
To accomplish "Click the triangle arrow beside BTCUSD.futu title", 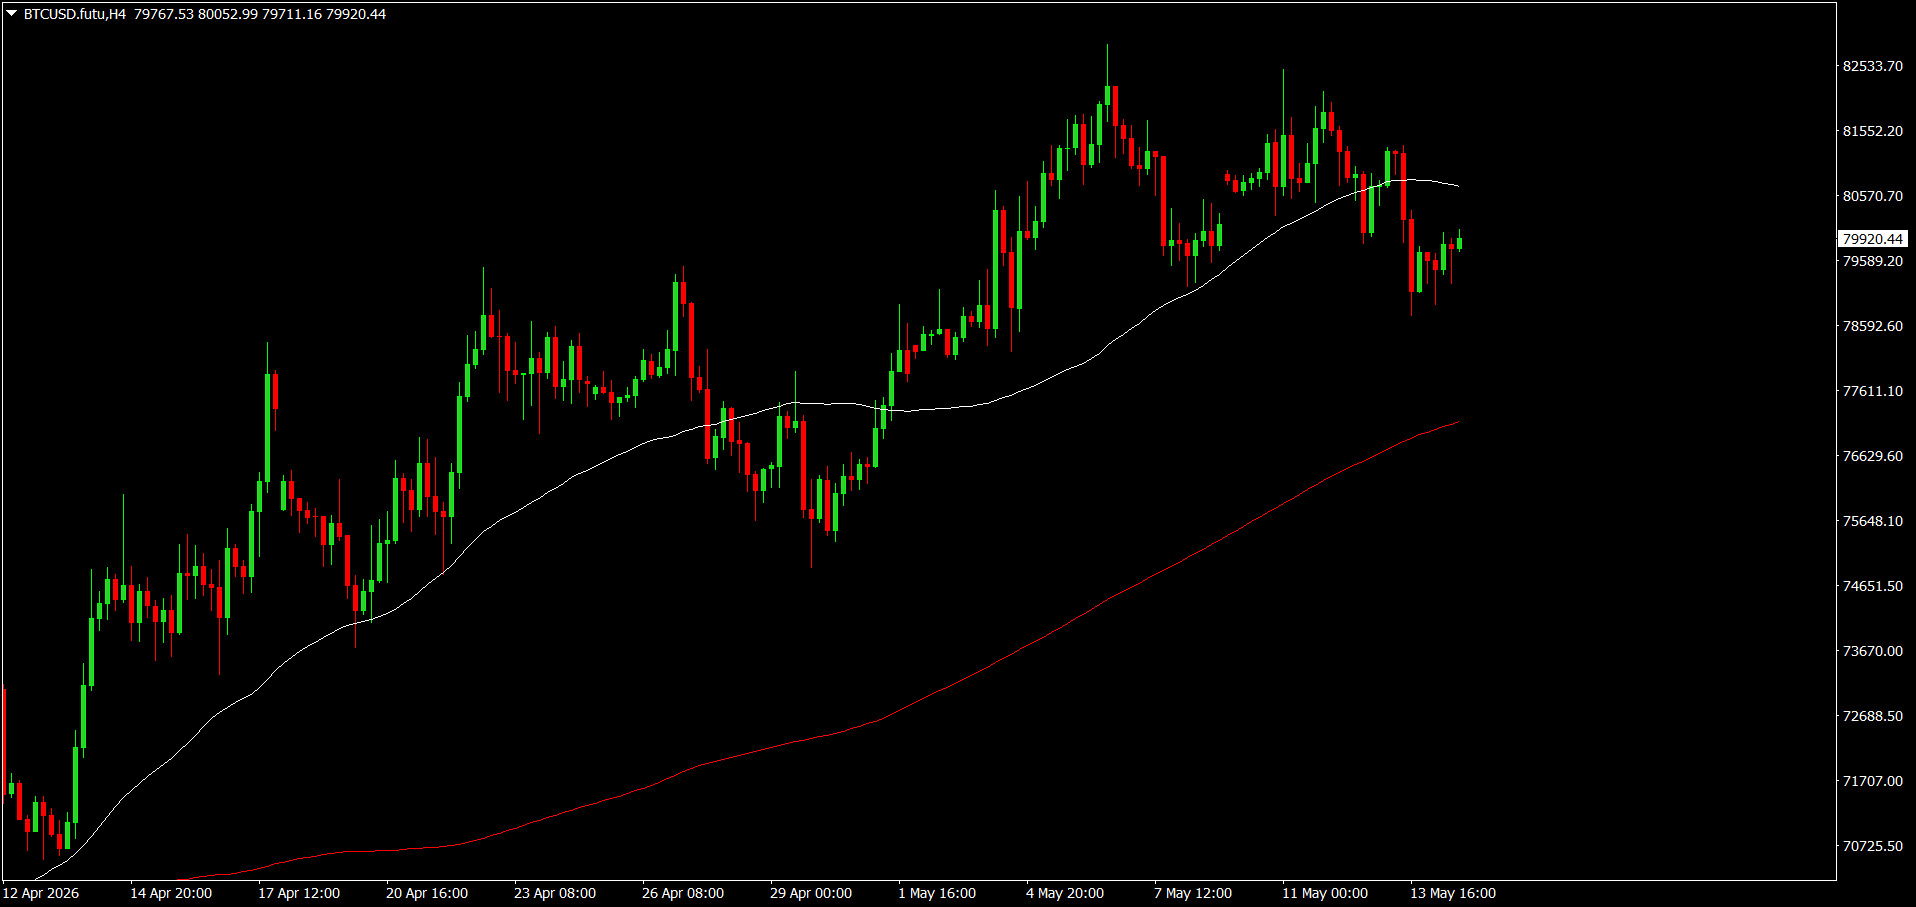I will pyautogui.click(x=12, y=14).
